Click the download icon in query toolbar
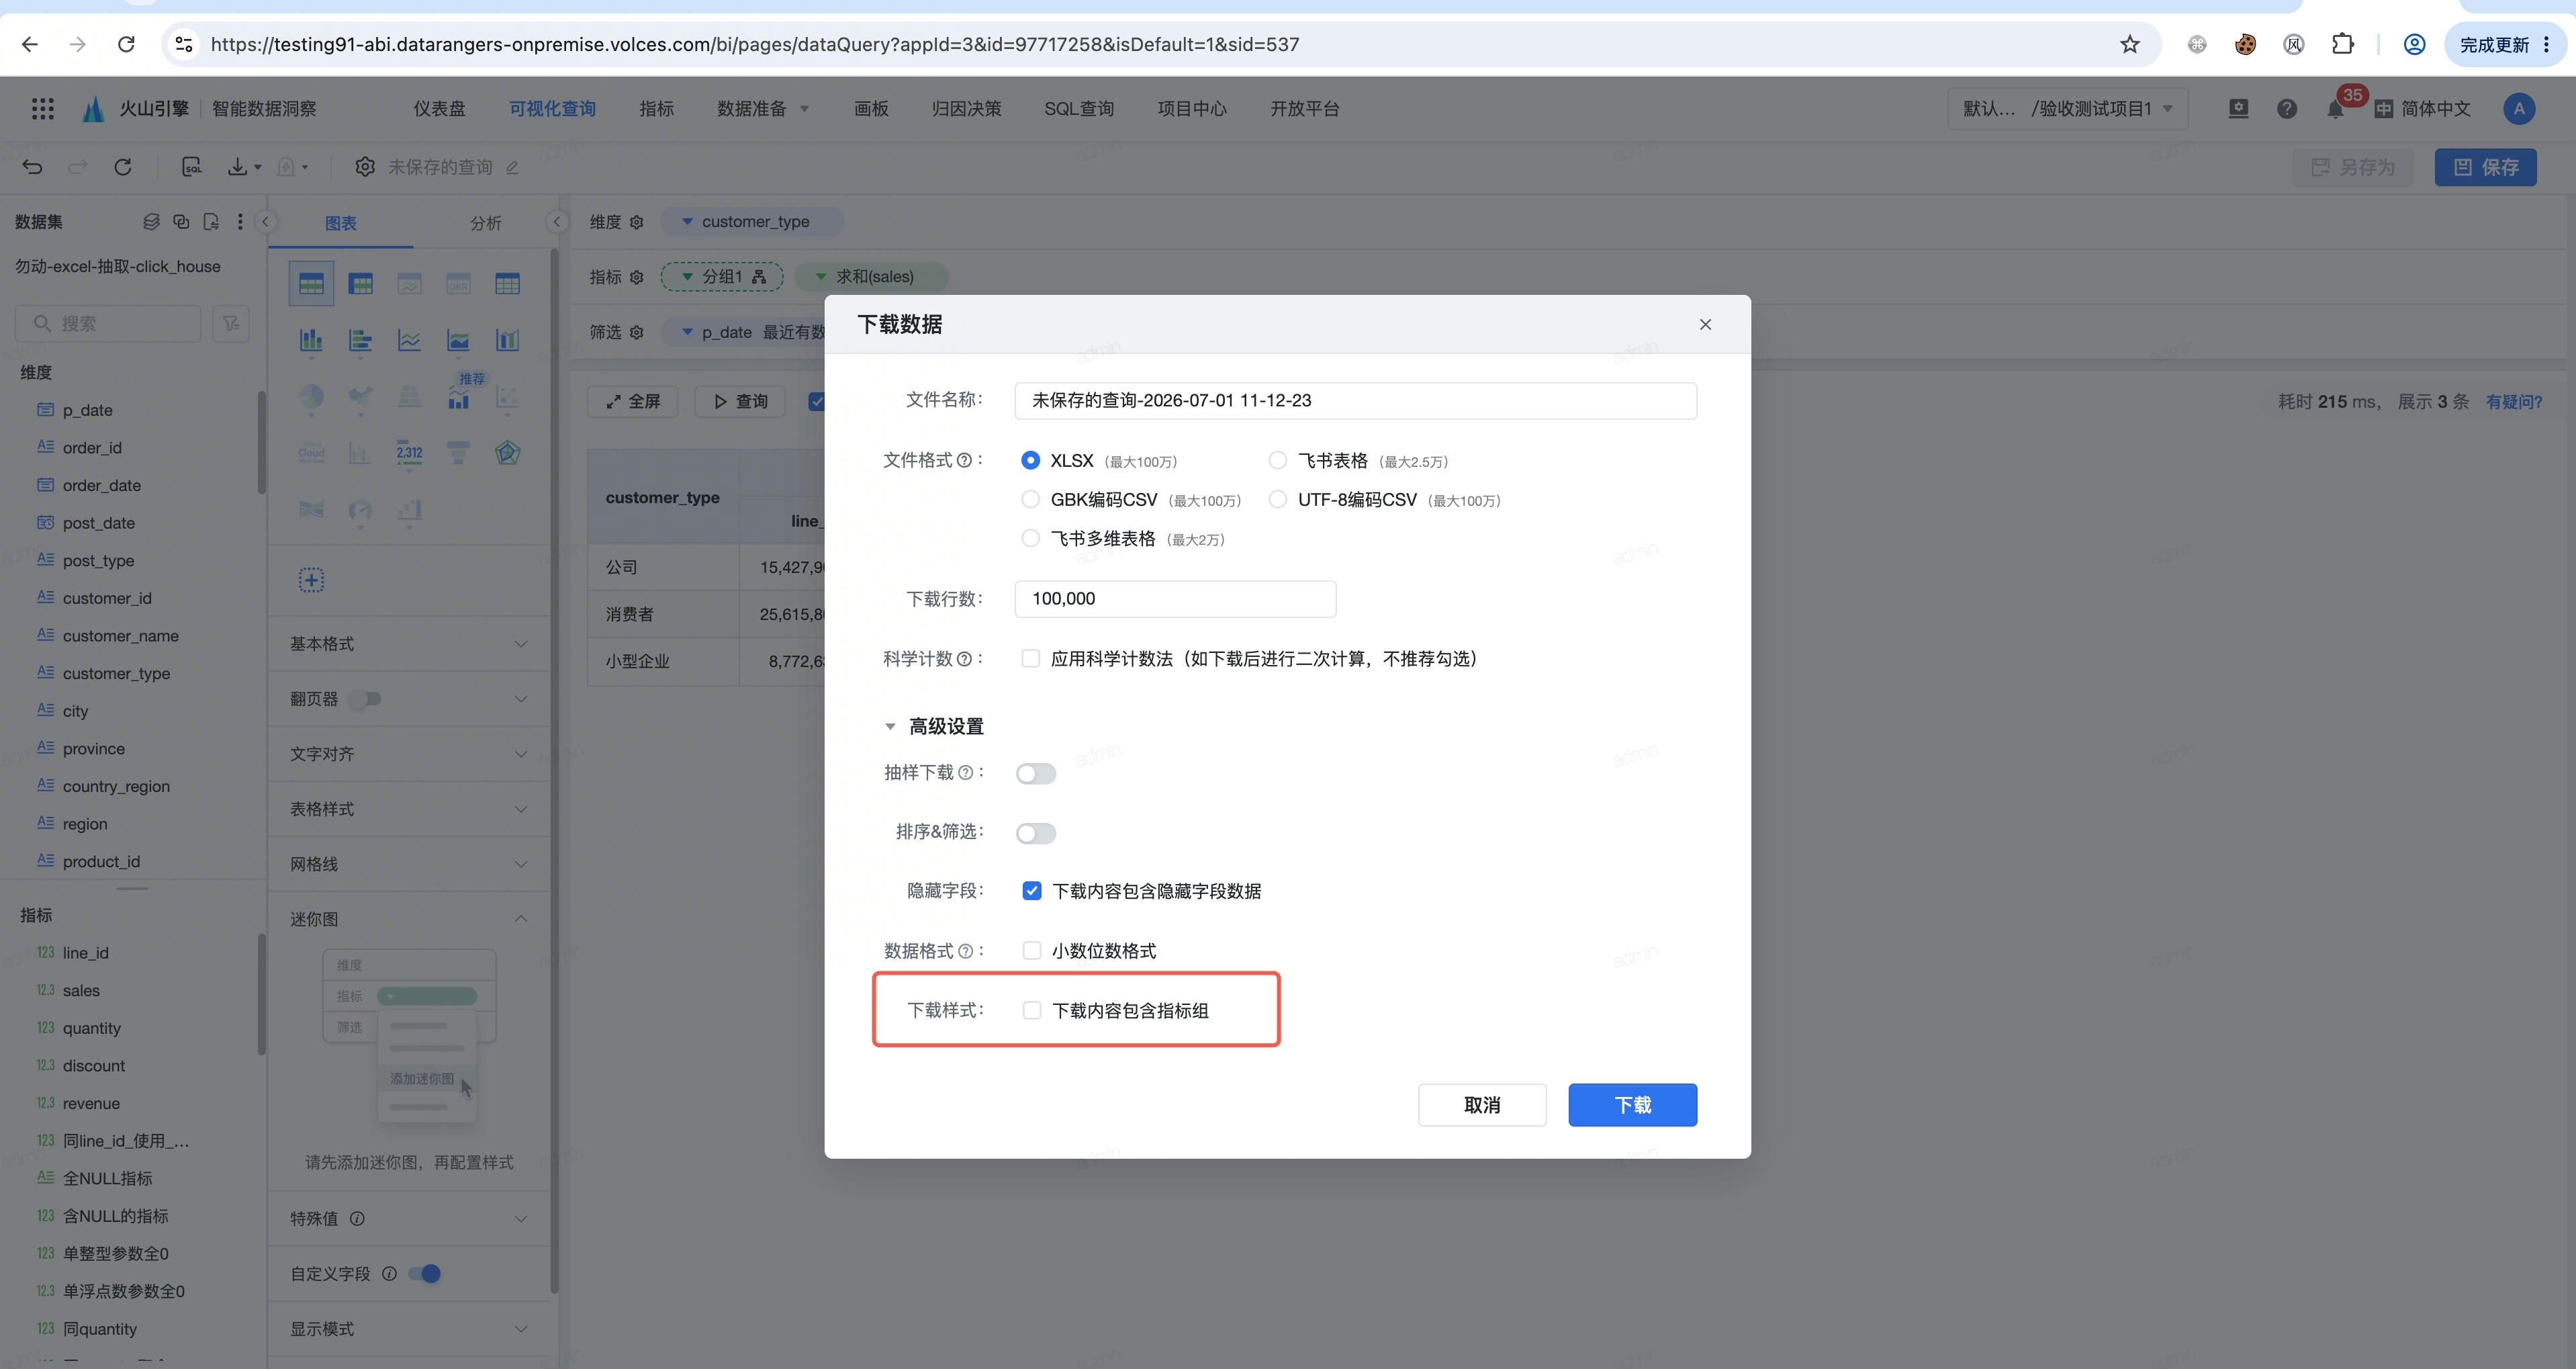Screen dimensions: 2576x1369 point(238,167)
